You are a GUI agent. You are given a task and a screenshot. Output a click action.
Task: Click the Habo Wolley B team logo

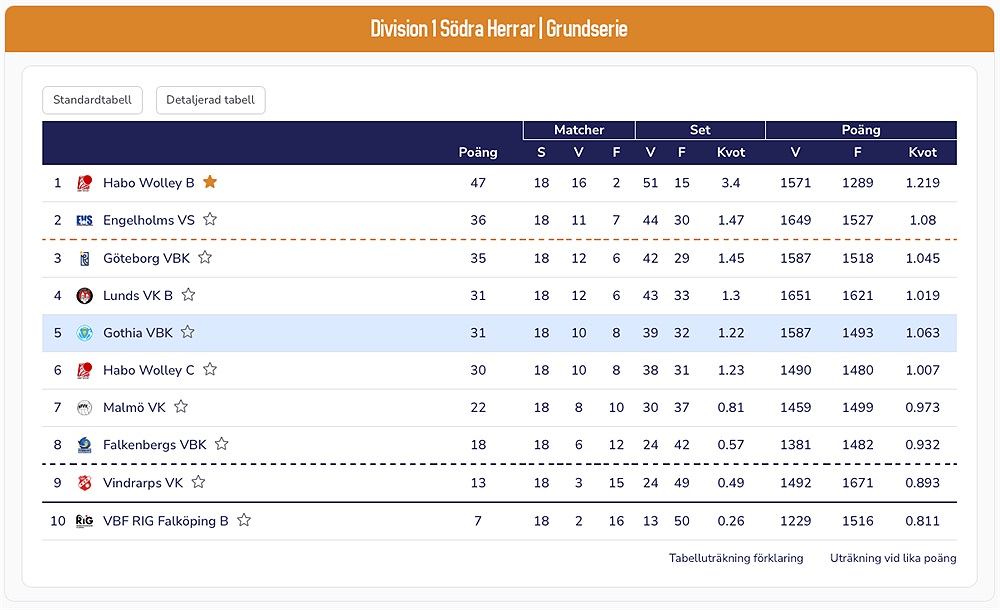pos(85,183)
